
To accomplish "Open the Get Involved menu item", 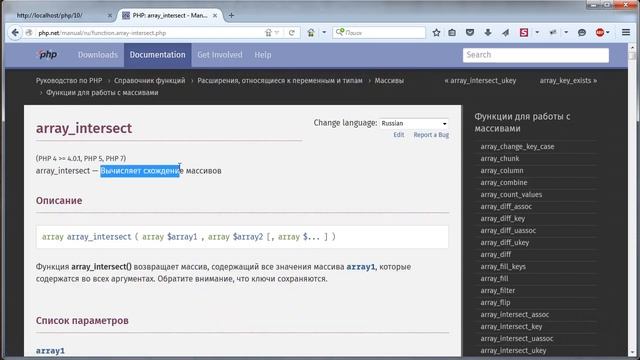I will 220,55.
